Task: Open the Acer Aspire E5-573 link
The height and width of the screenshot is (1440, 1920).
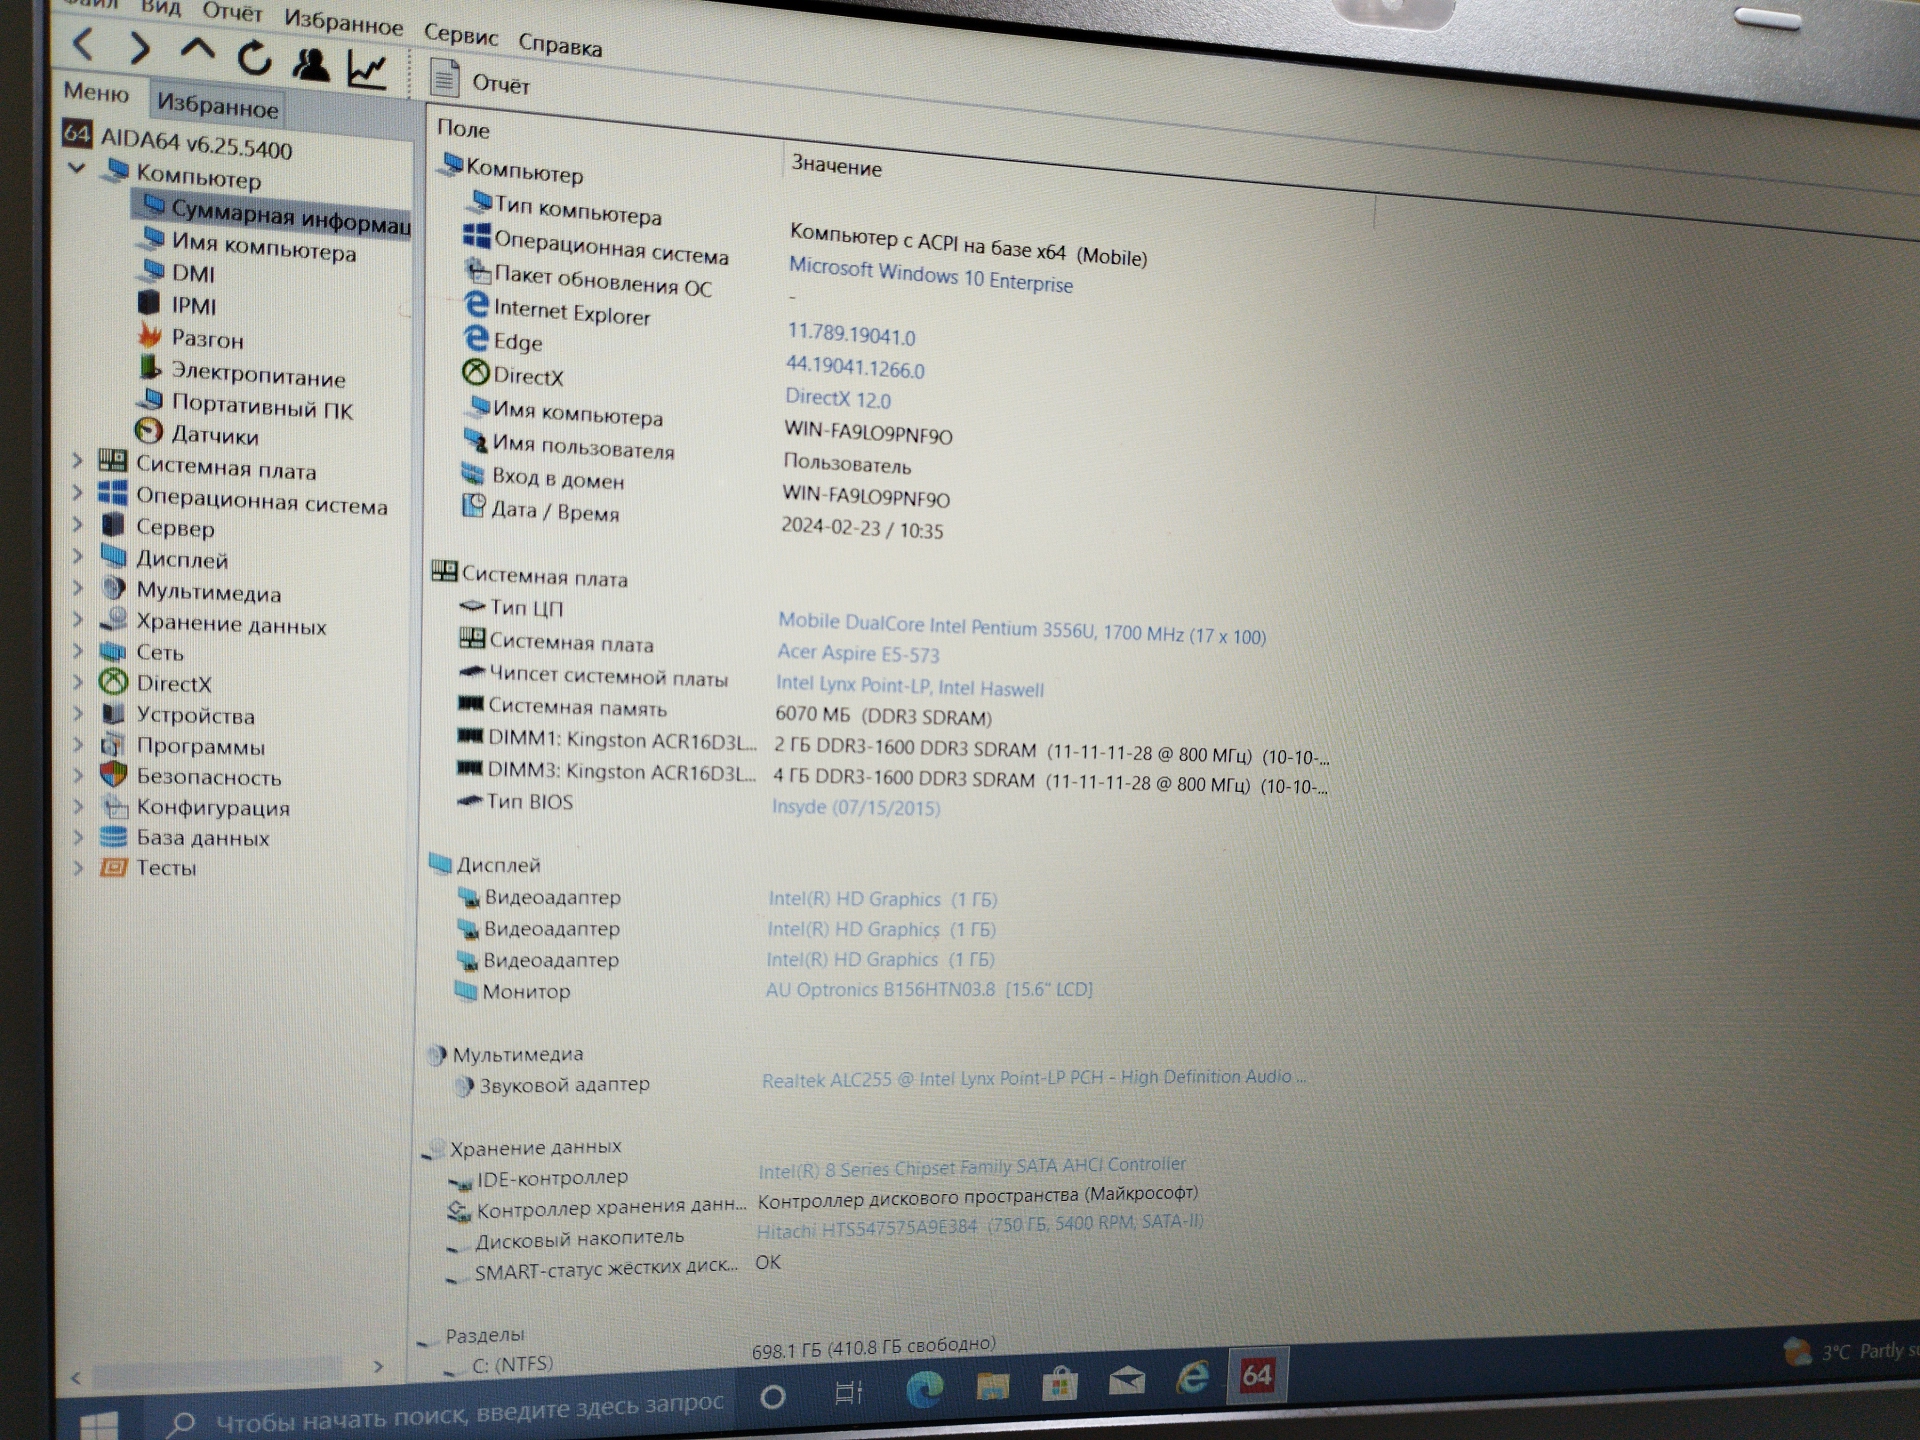Action: 858,653
